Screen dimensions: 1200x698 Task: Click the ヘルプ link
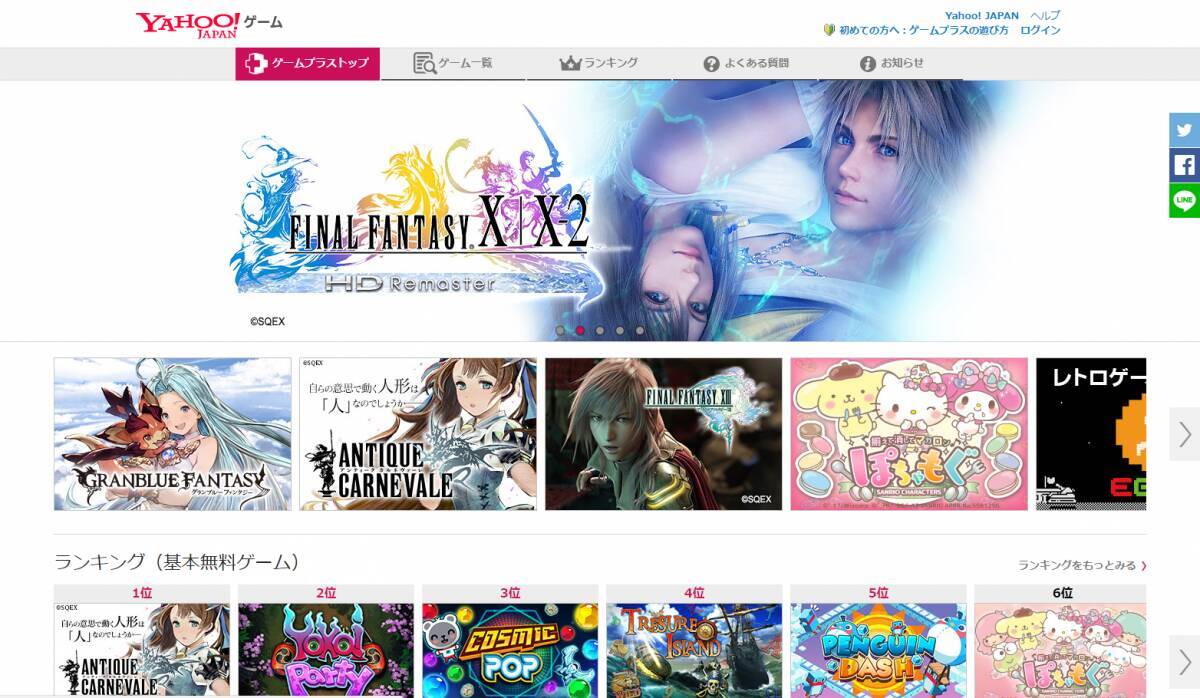[1046, 15]
